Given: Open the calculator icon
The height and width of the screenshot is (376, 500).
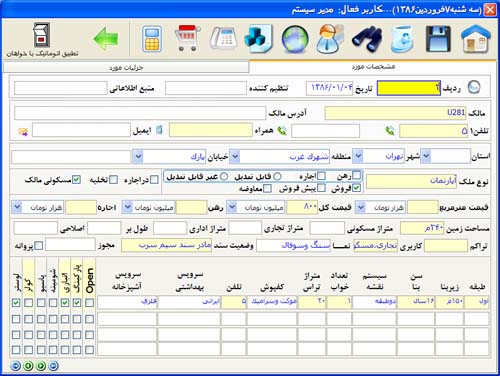Looking at the screenshot, I should pyautogui.click(x=152, y=39).
